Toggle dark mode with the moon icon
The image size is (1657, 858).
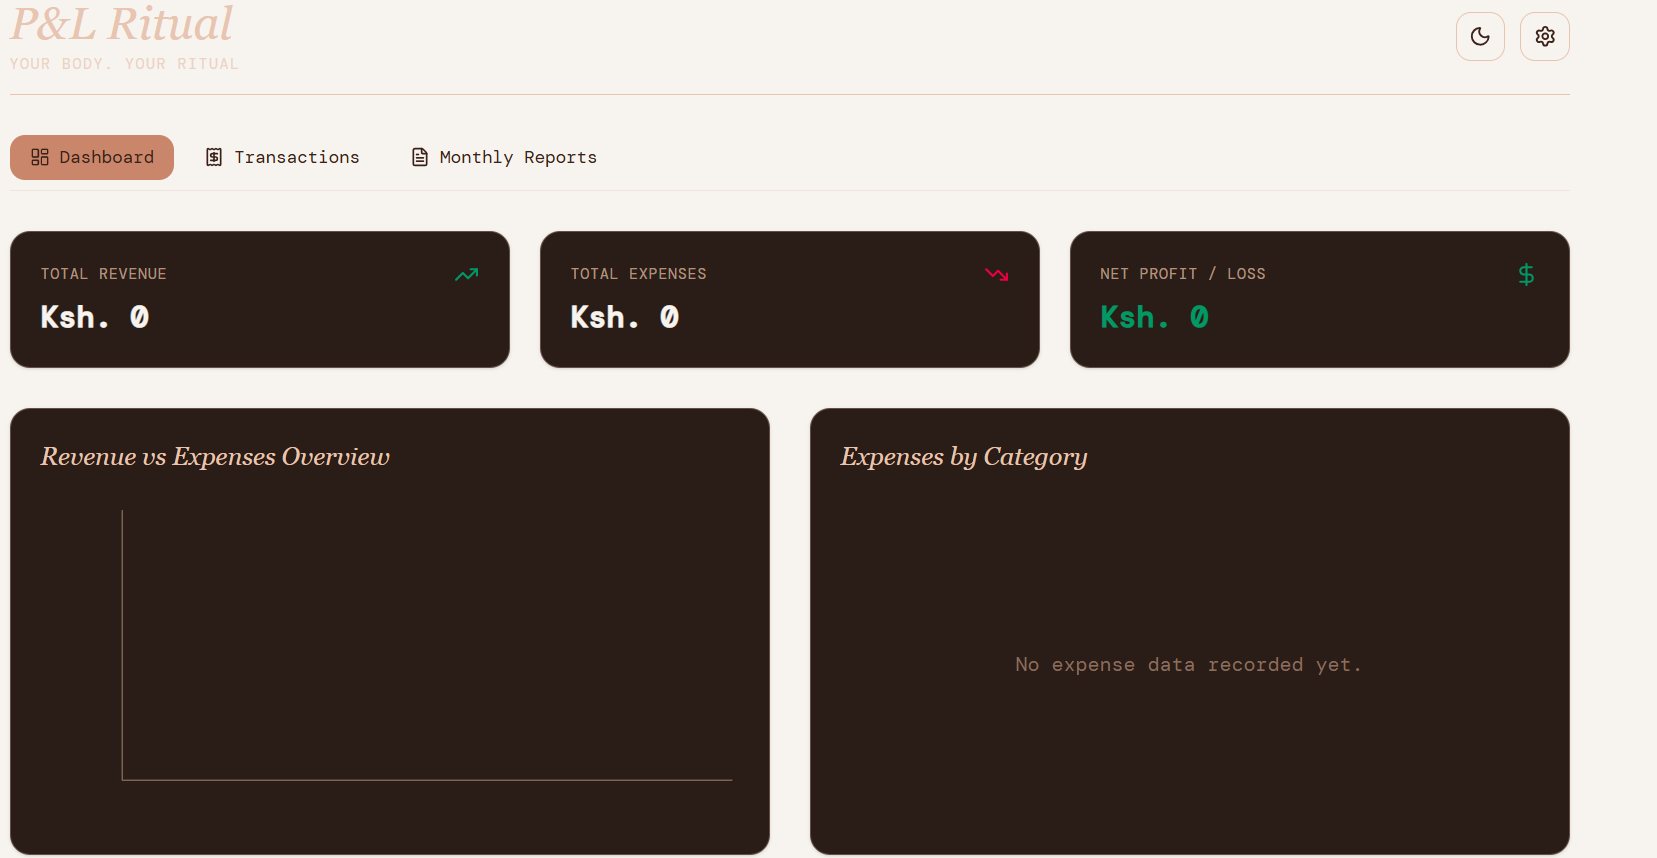tap(1480, 37)
